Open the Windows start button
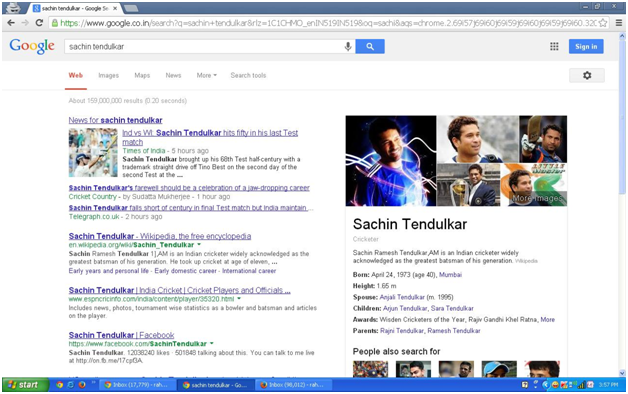The height and width of the screenshot is (394, 628). point(25,385)
